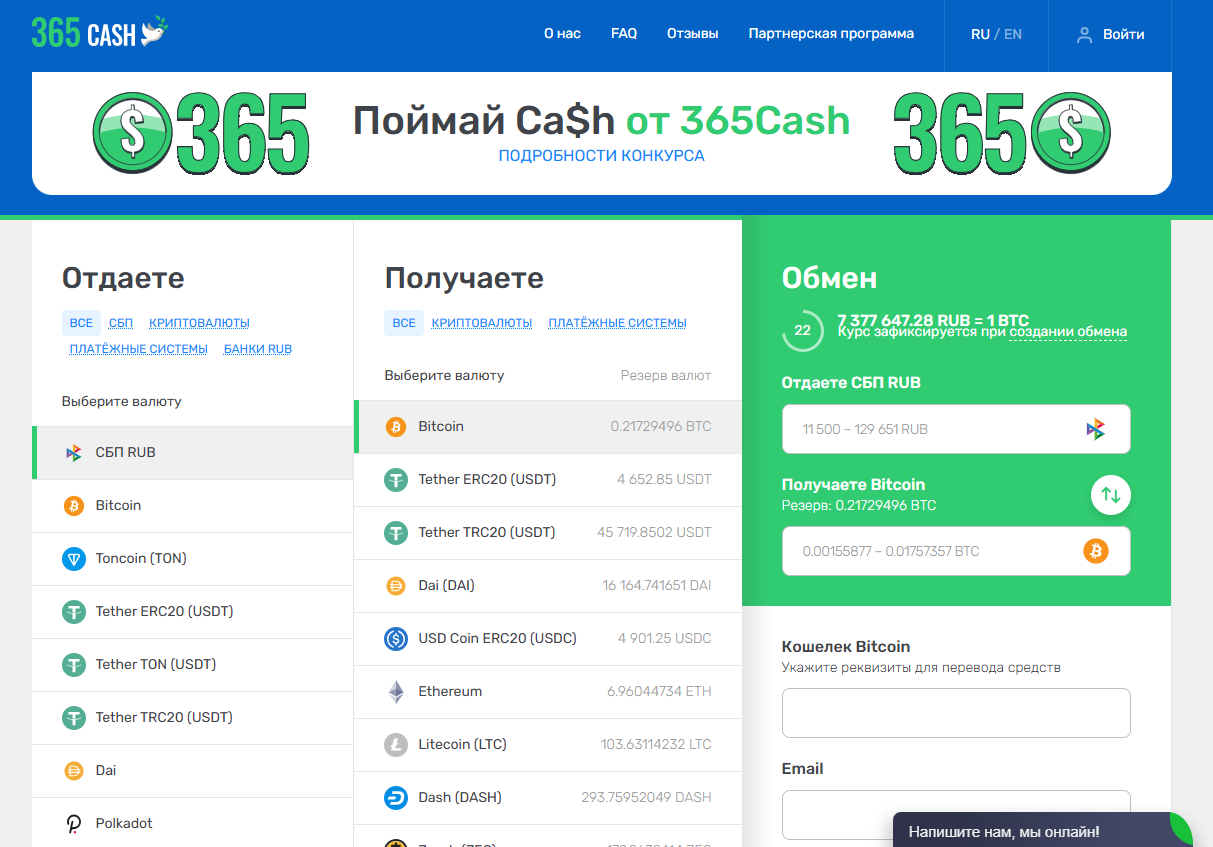Screen dimensions: 1213x847
Task: Click the blue Toncoin (TON) icon
Action: click(x=74, y=559)
